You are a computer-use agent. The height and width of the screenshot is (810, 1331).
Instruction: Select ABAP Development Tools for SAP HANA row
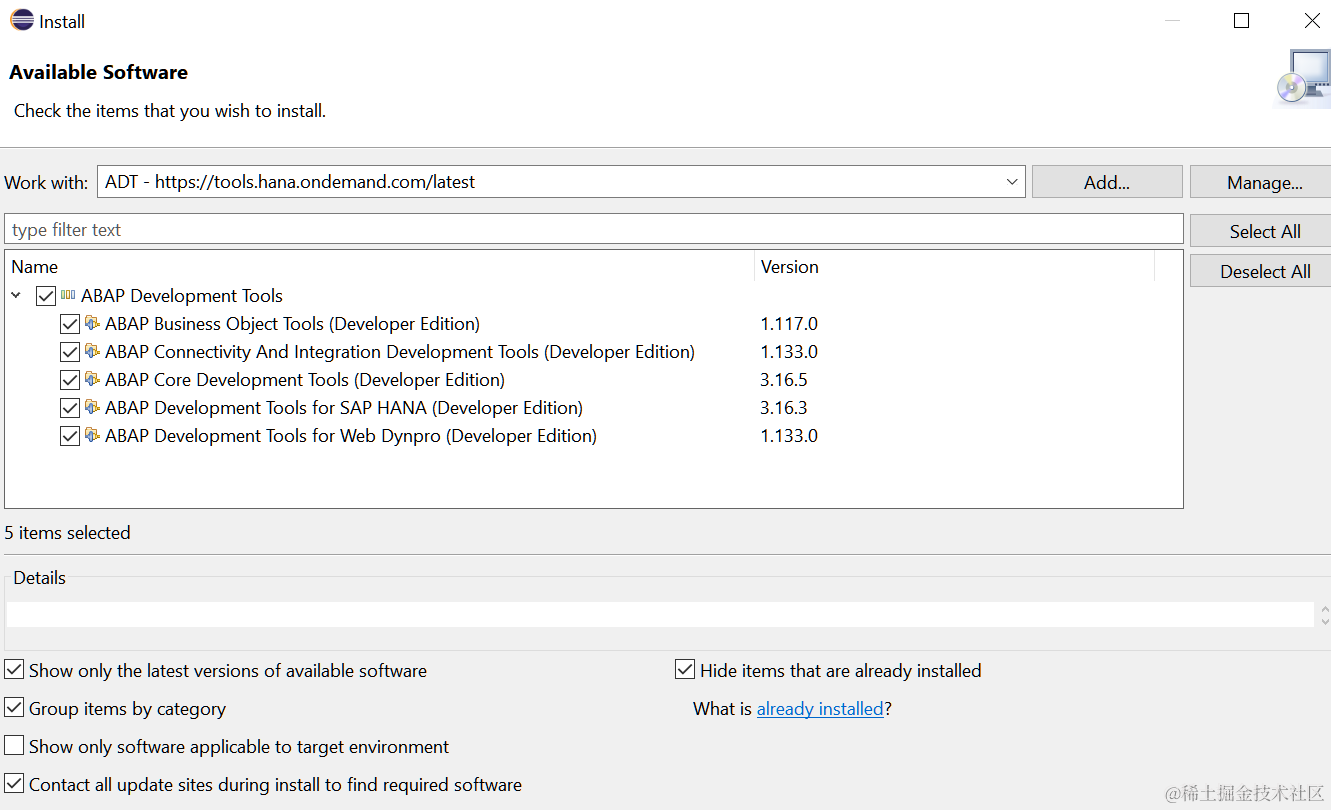[x=344, y=408]
